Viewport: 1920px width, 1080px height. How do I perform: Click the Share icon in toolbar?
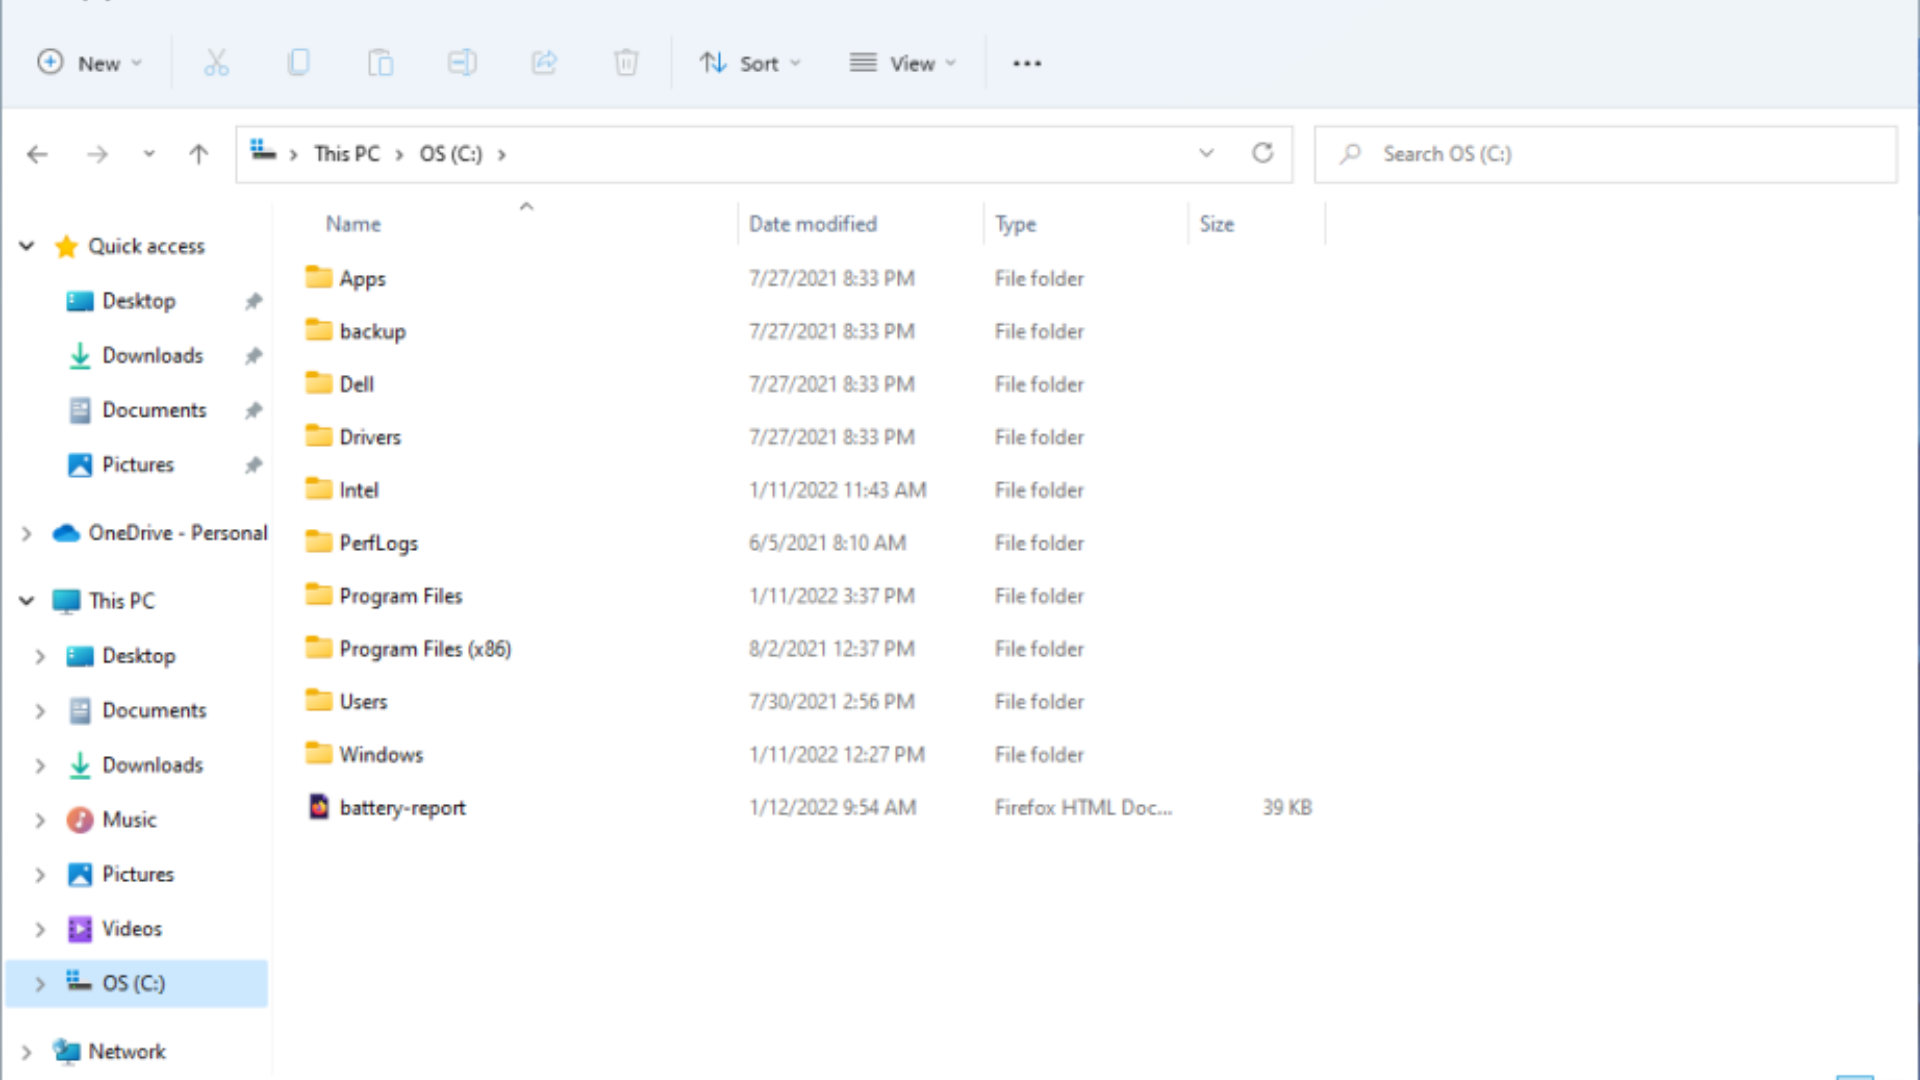544,63
